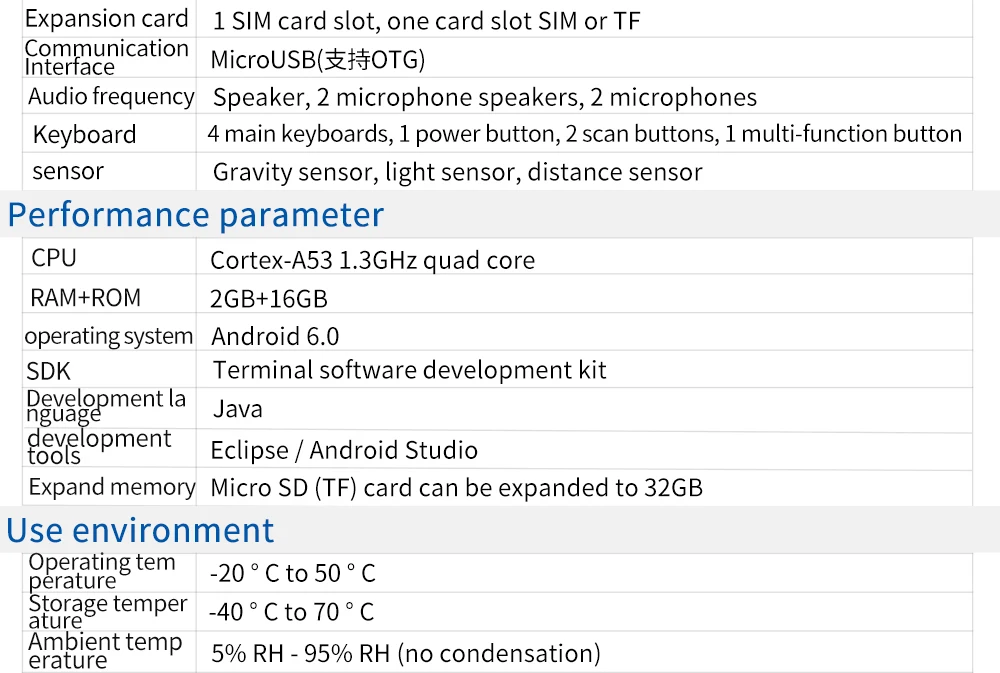The image size is (1000, 673).
Task: Select the -40 ° C to 70 ° C value
Action: point(291,612)
